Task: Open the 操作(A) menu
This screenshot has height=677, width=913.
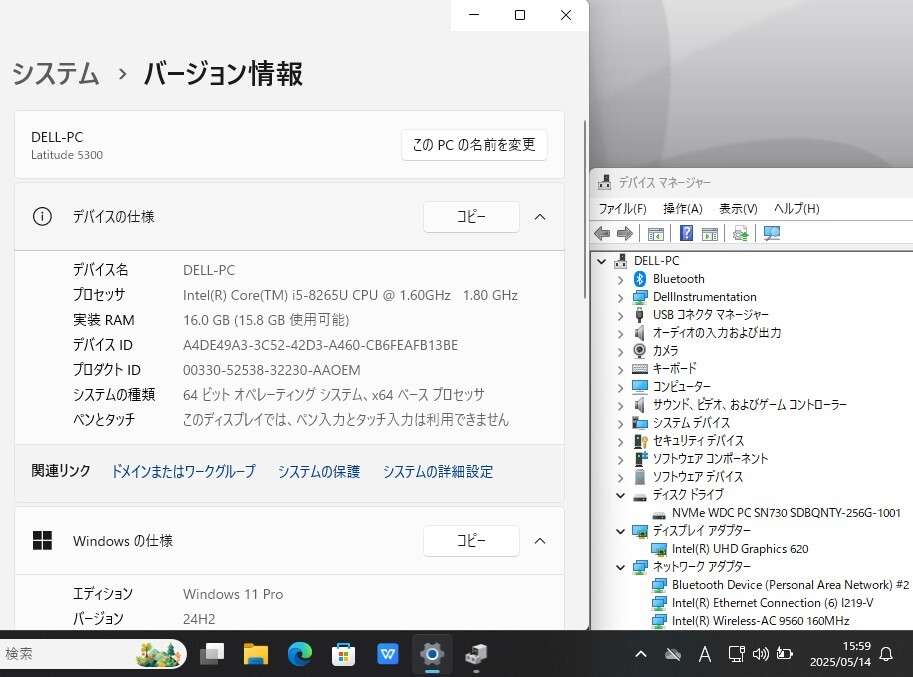Action: tap(684, 208)
